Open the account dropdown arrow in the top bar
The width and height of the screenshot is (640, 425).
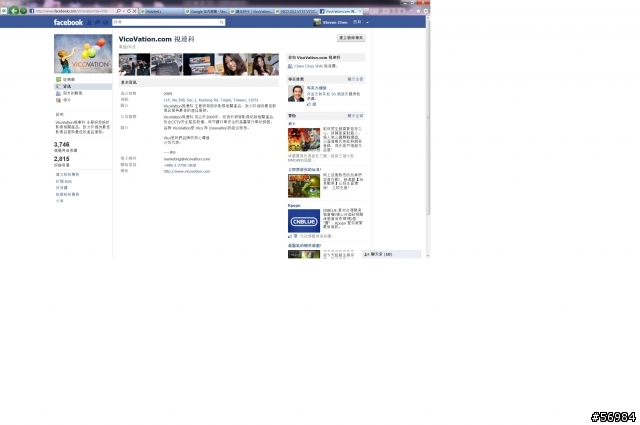tap(367, 22)
